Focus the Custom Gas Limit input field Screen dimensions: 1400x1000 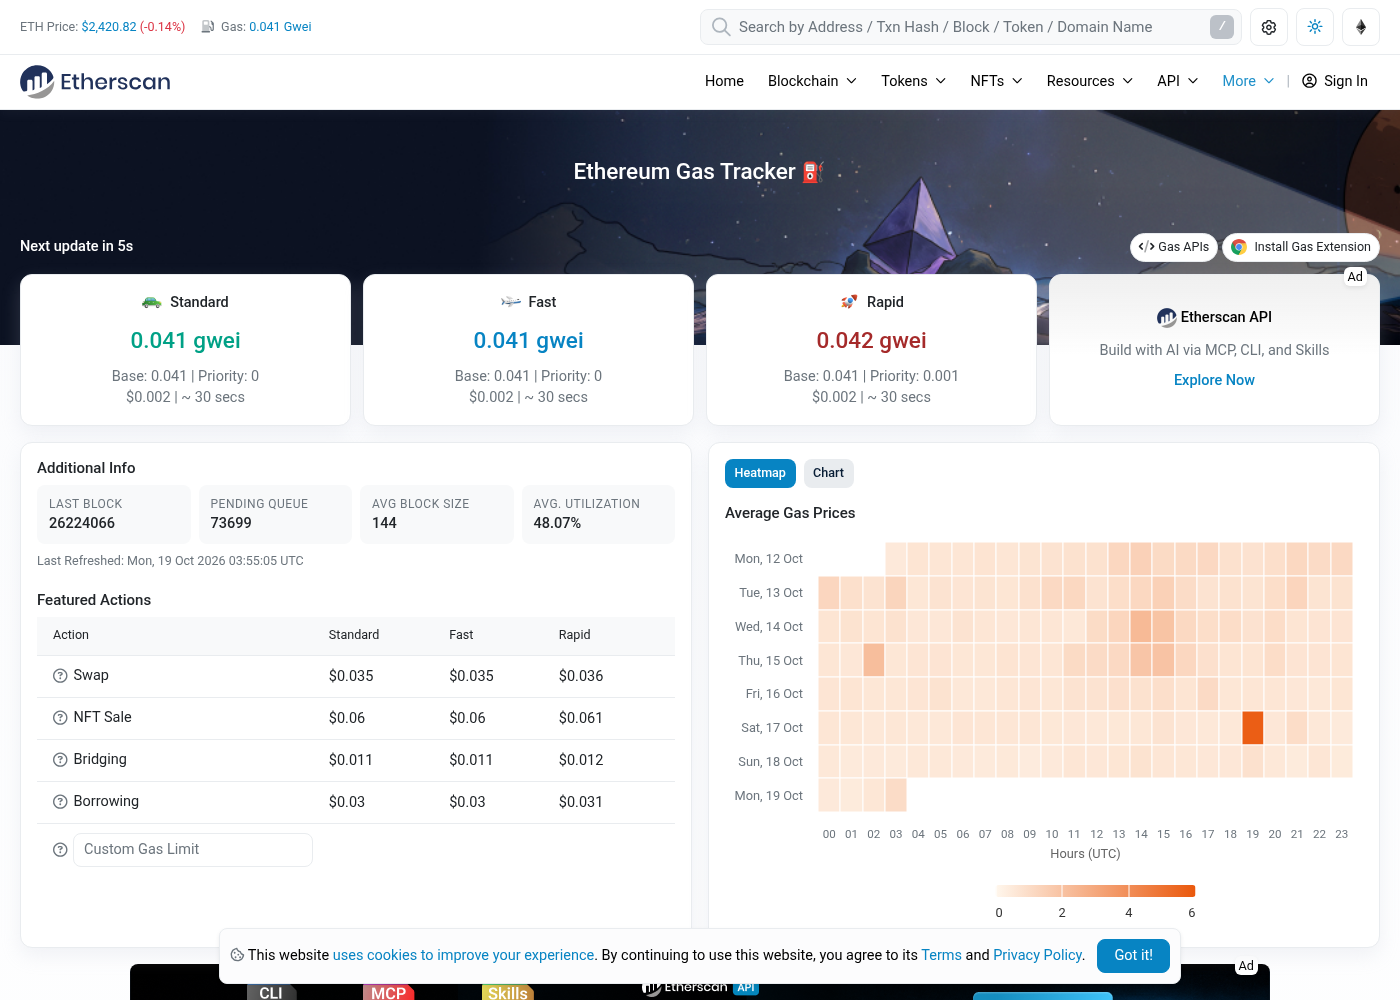tap(193, 850)
